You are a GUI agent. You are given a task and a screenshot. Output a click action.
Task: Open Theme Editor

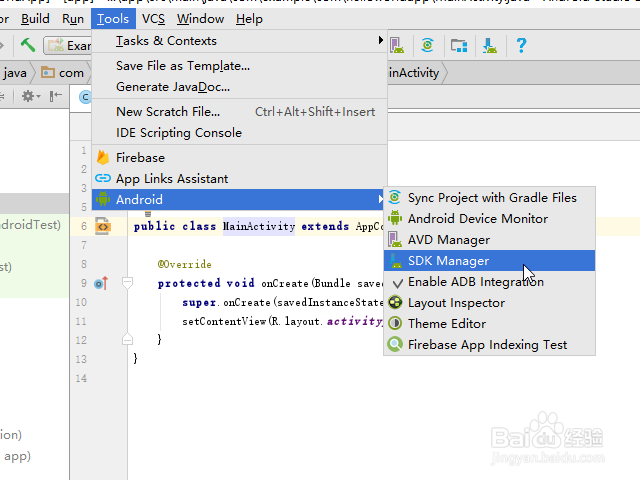(489, 324)
